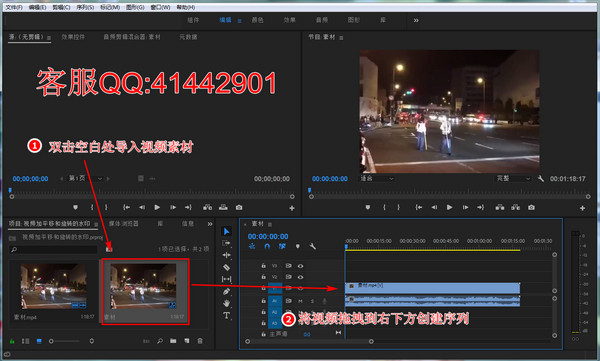Select 素材.mp4 clip thumbnail
The image size is (600, 361).
tap(54, 286)
